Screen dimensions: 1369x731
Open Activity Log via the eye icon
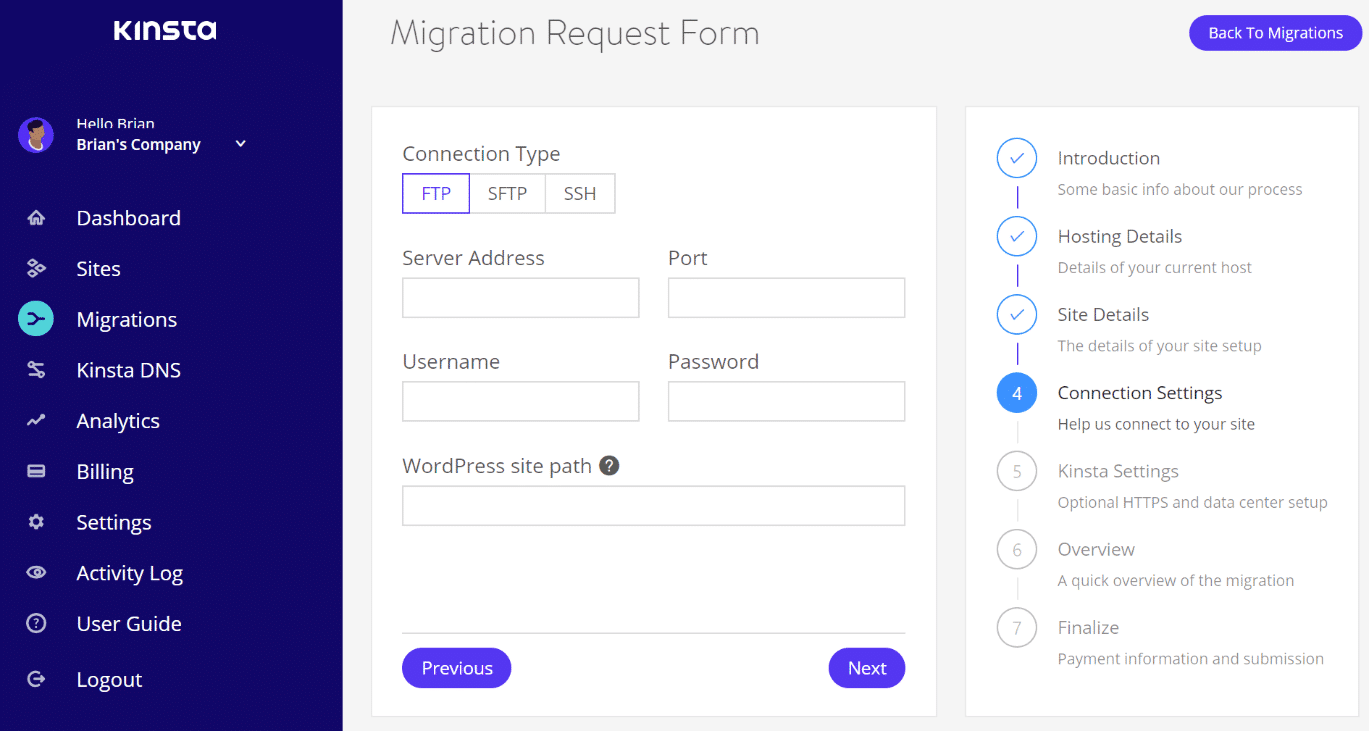coord(36,573)
